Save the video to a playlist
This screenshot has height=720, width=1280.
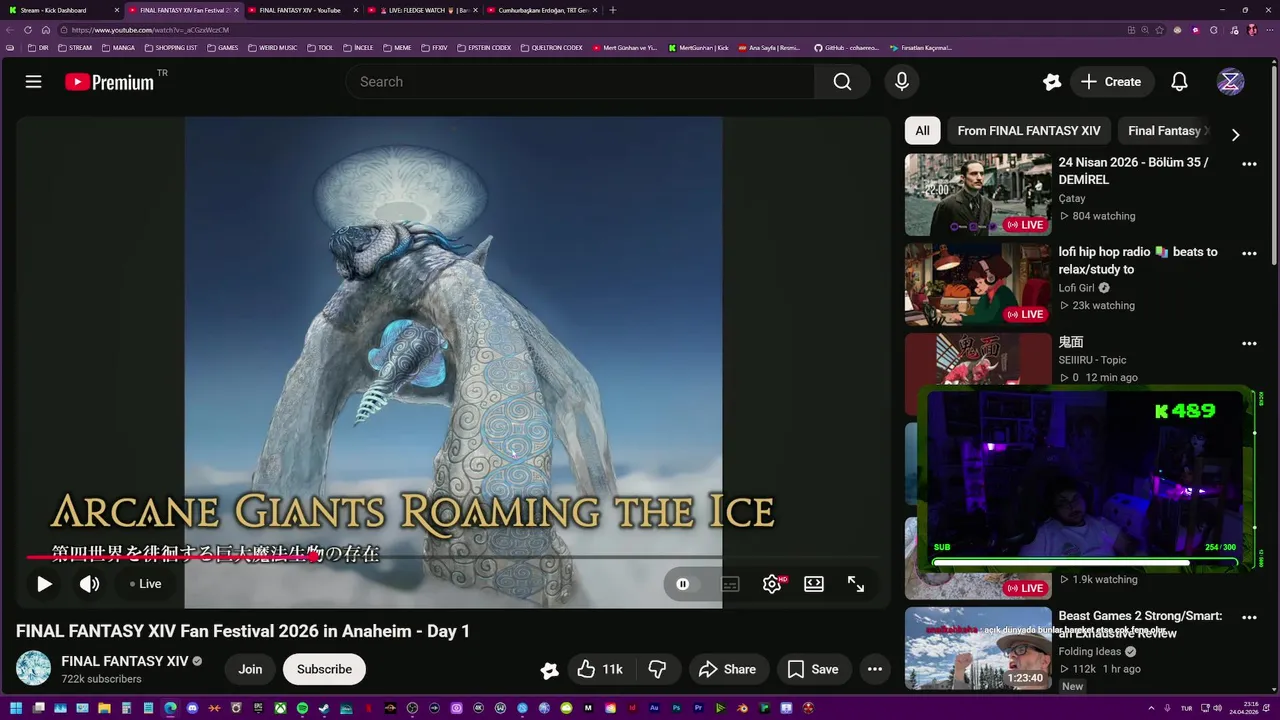813,669
